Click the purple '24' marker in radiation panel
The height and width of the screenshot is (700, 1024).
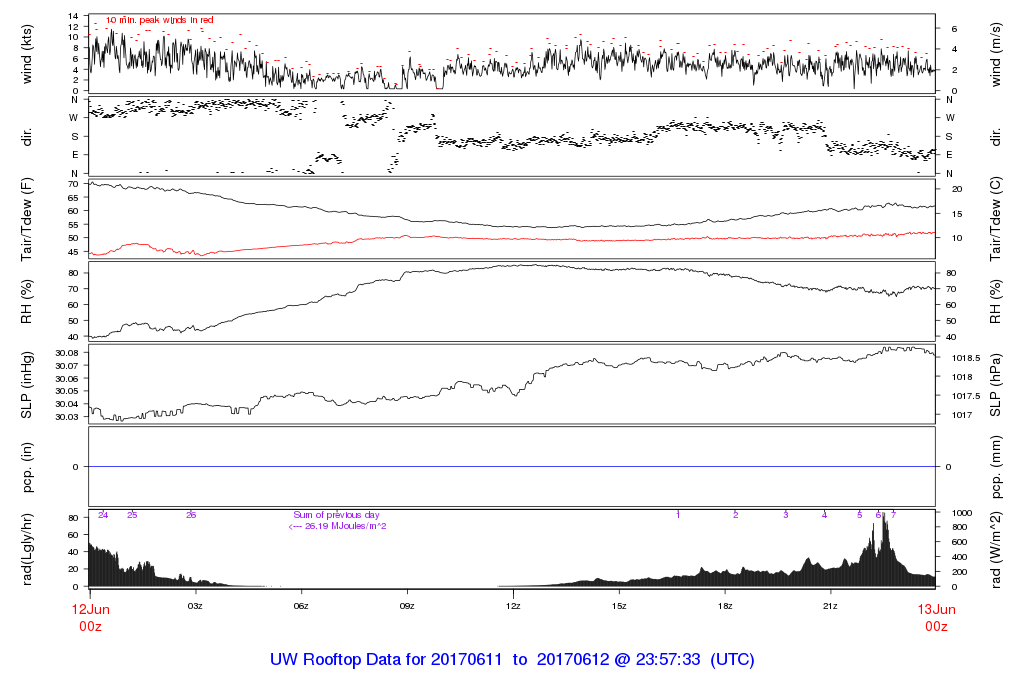pos(103,515)
